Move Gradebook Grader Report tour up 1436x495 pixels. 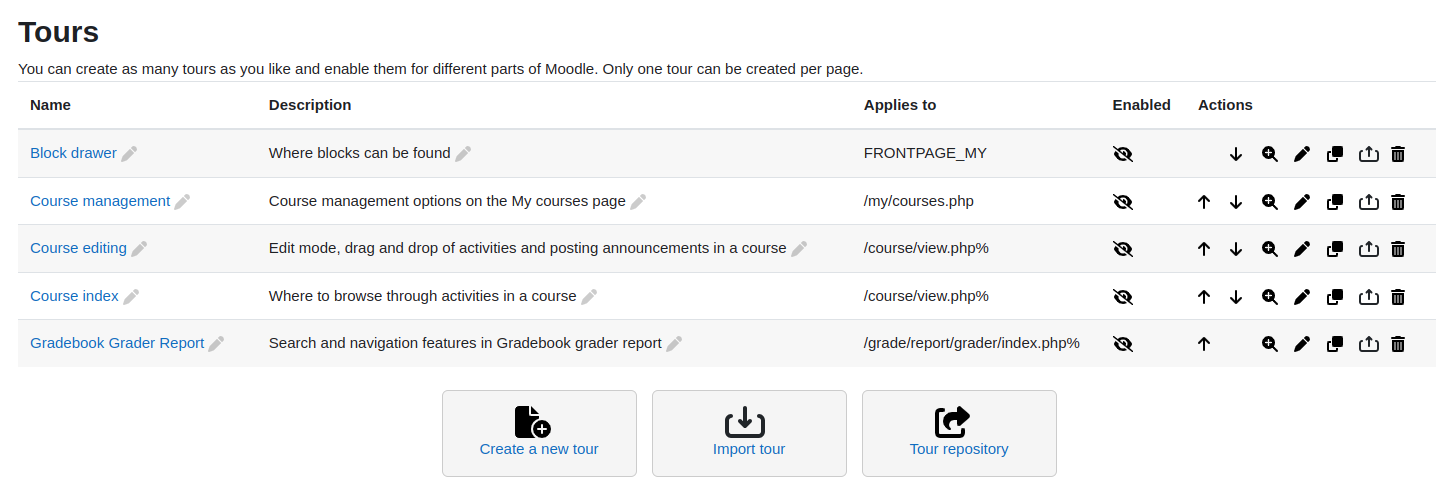pos(1204,344)
